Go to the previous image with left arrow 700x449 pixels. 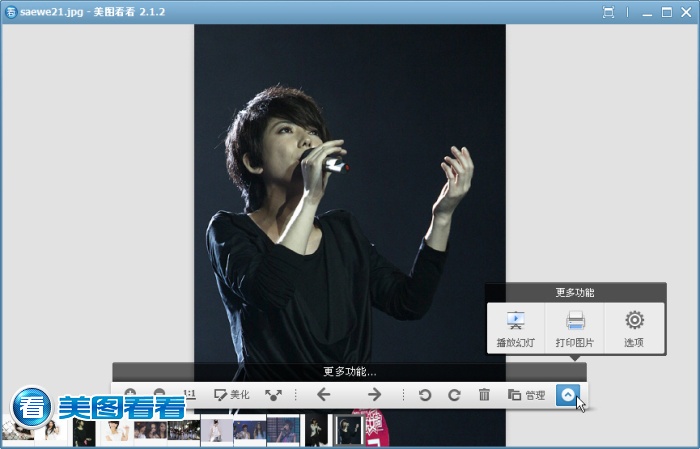pos(324,395)
